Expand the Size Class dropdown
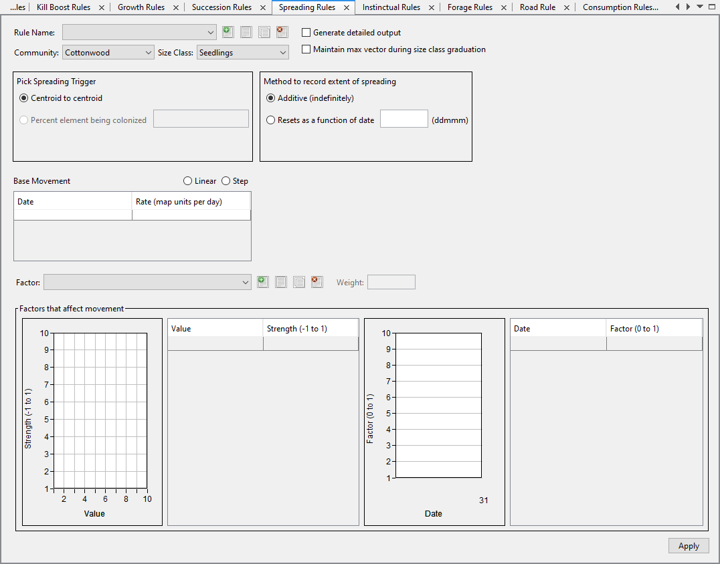Screen dimensions: 720x564 tap(242, 53)
